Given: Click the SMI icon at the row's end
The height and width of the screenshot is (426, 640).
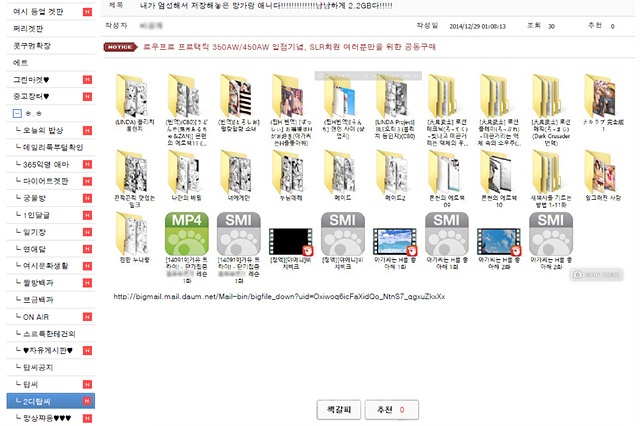Looking at the screenshot, I should 551,234.
